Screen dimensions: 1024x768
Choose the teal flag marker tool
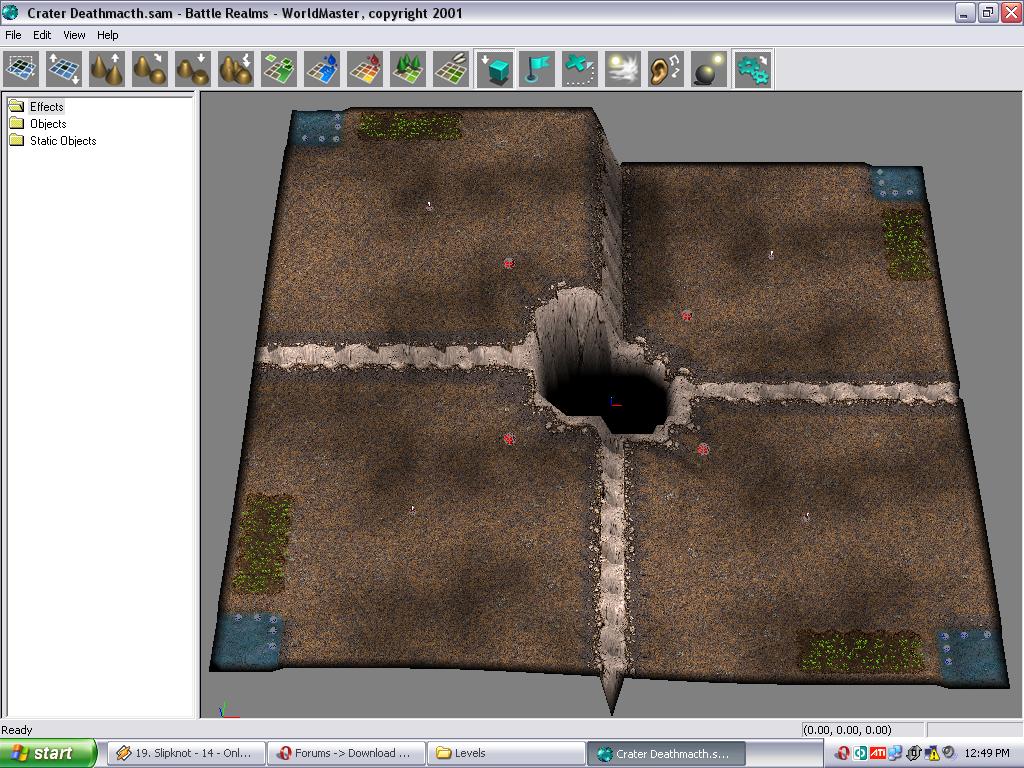pos(537,69)
